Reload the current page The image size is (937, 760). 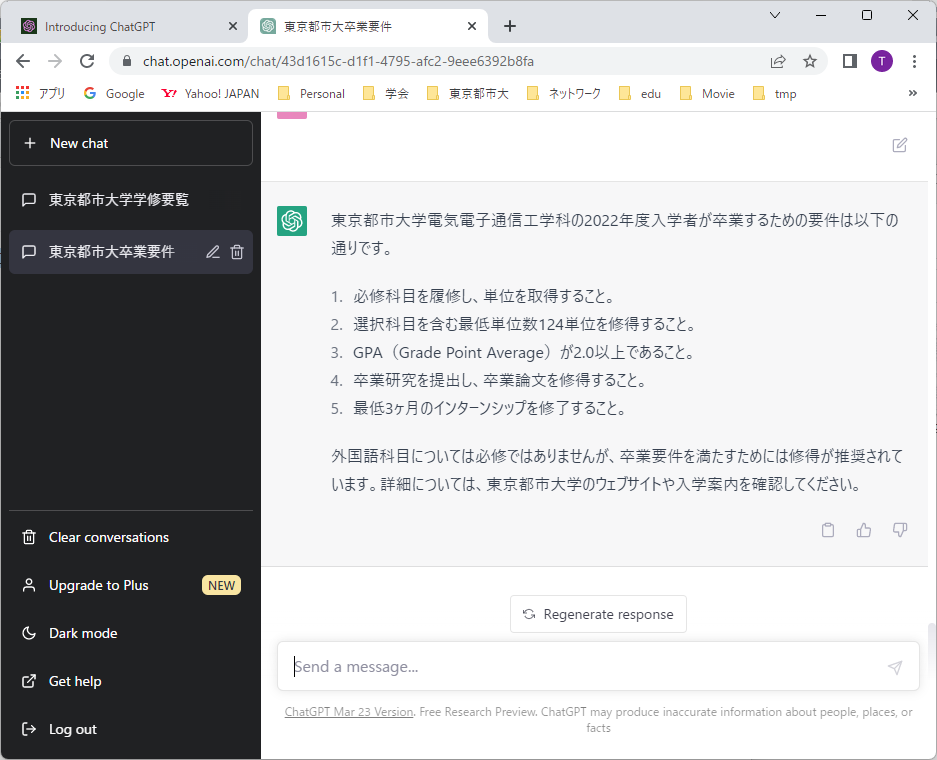87,61
